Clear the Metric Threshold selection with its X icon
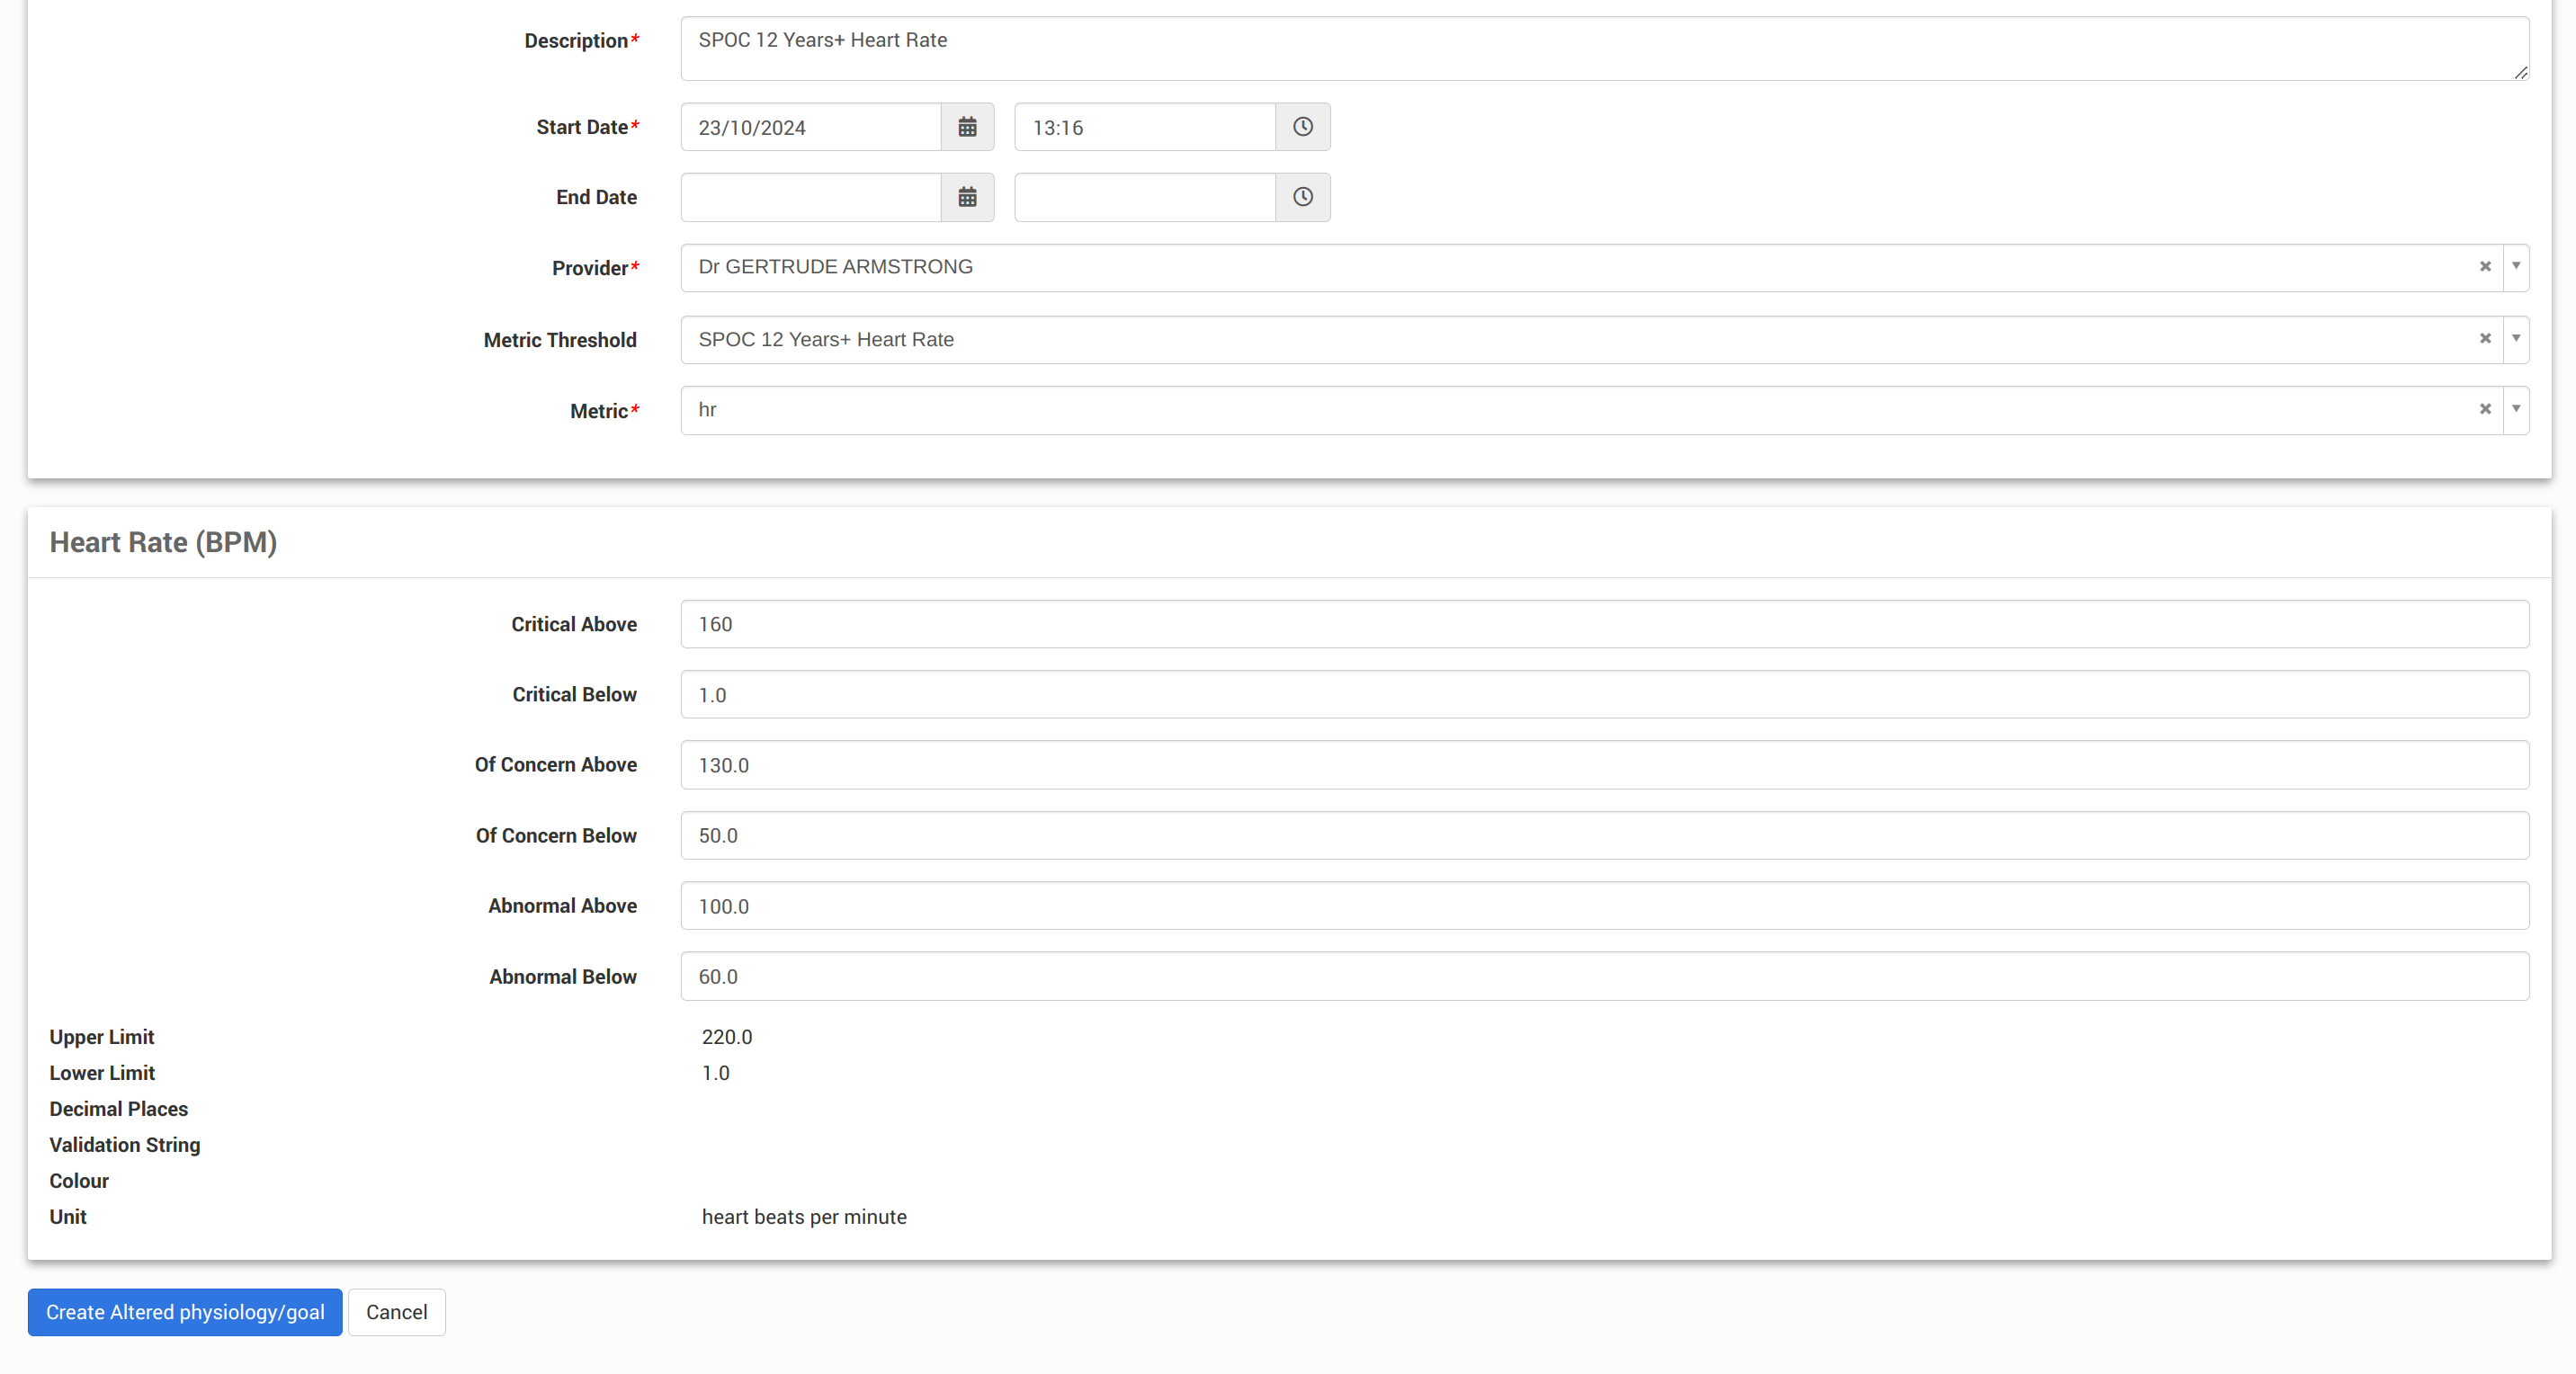Viewport: 2576px width, 1374px height. tap(2485, 339)
